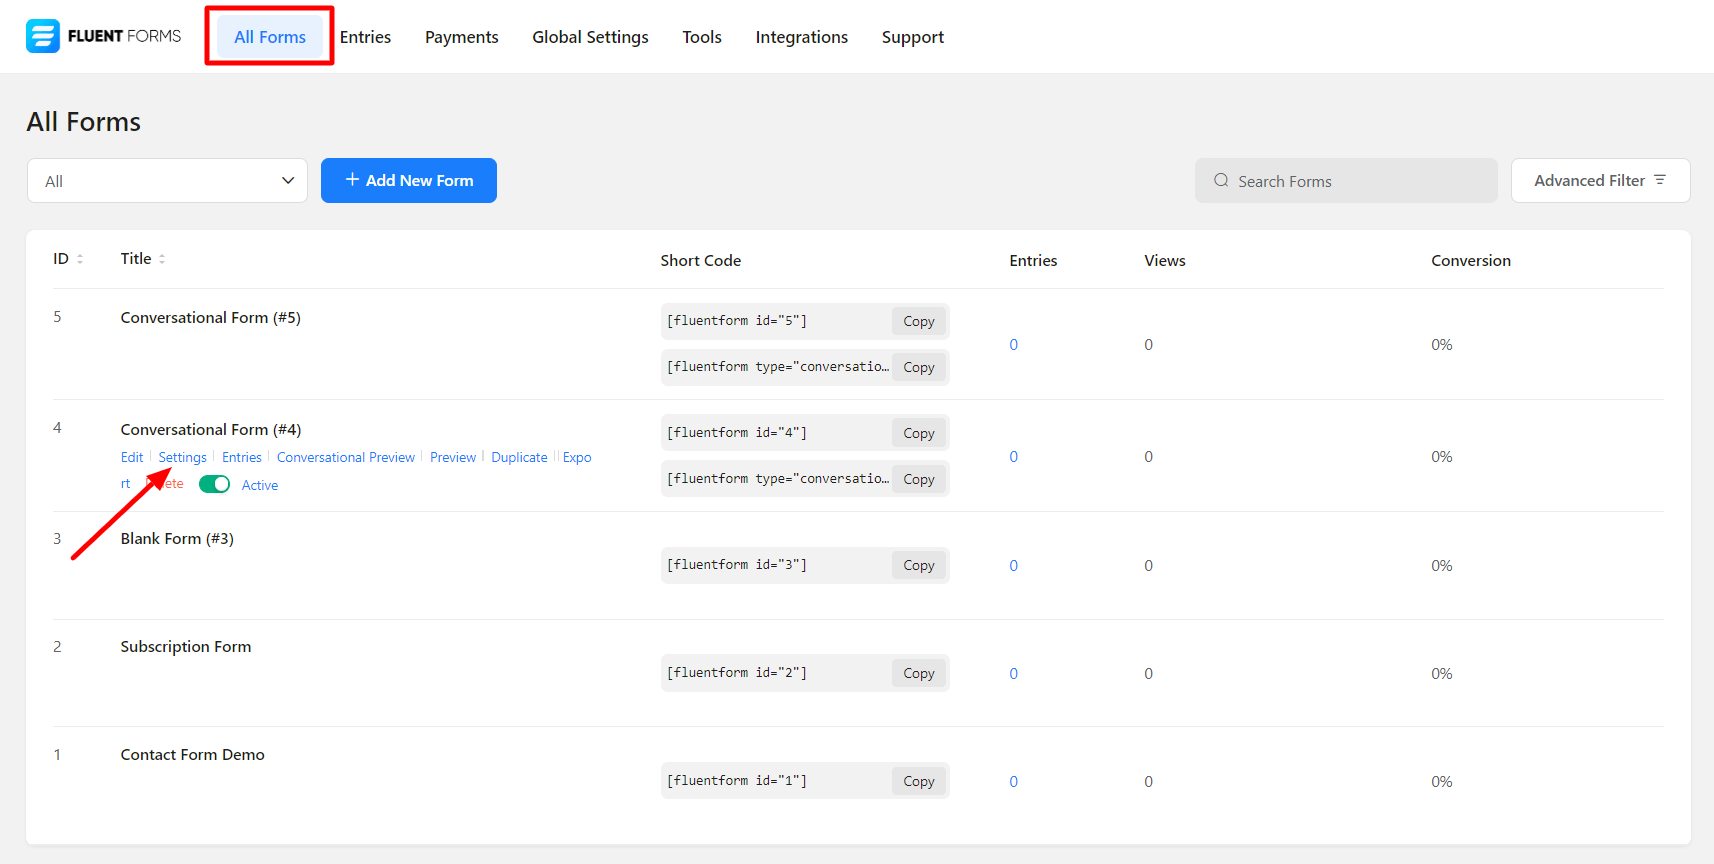Sort forms by ID column arrows
Image resolution: width=1714 pixels, height=864 pixels.
[x=80, y=259]
